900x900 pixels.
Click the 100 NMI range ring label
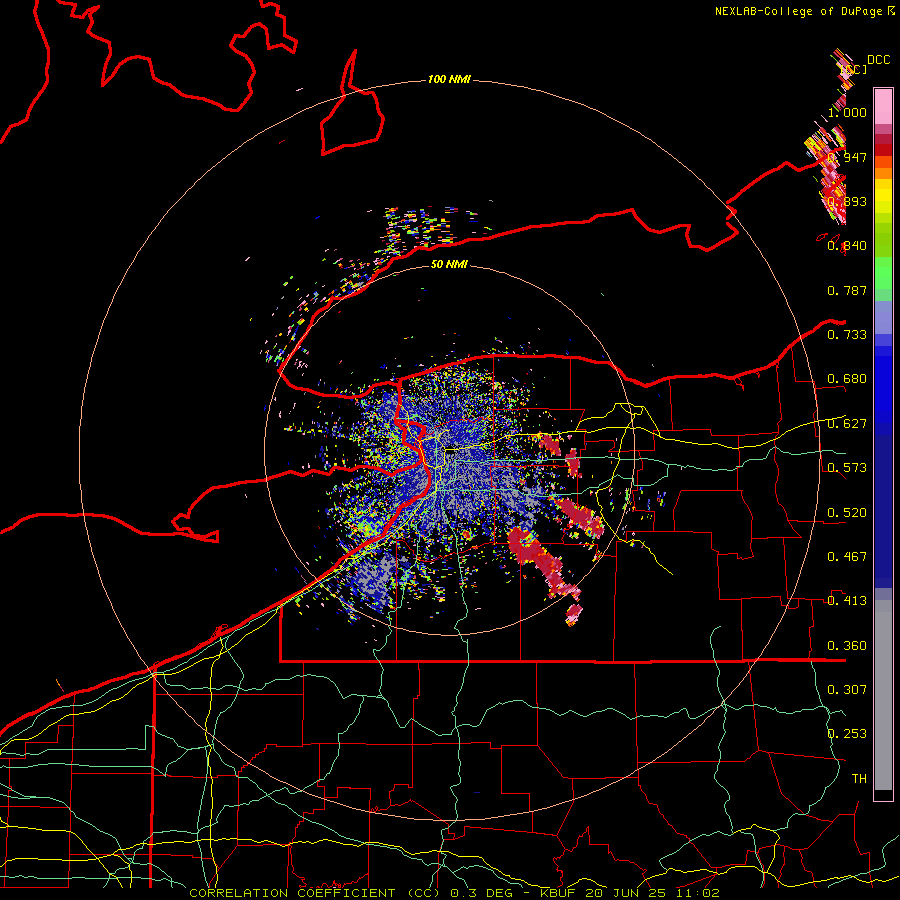coord(449,79)
